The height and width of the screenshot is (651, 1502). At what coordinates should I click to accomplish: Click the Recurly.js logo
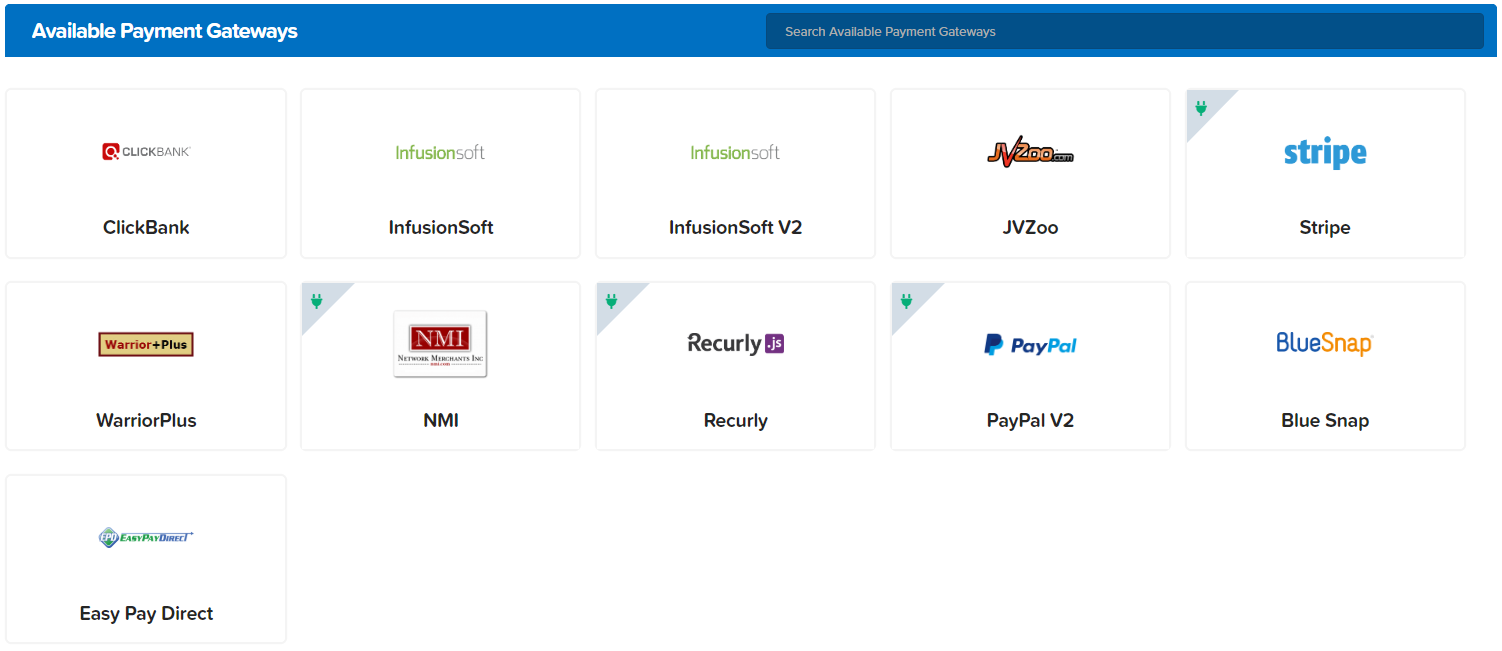click(735, 344)
